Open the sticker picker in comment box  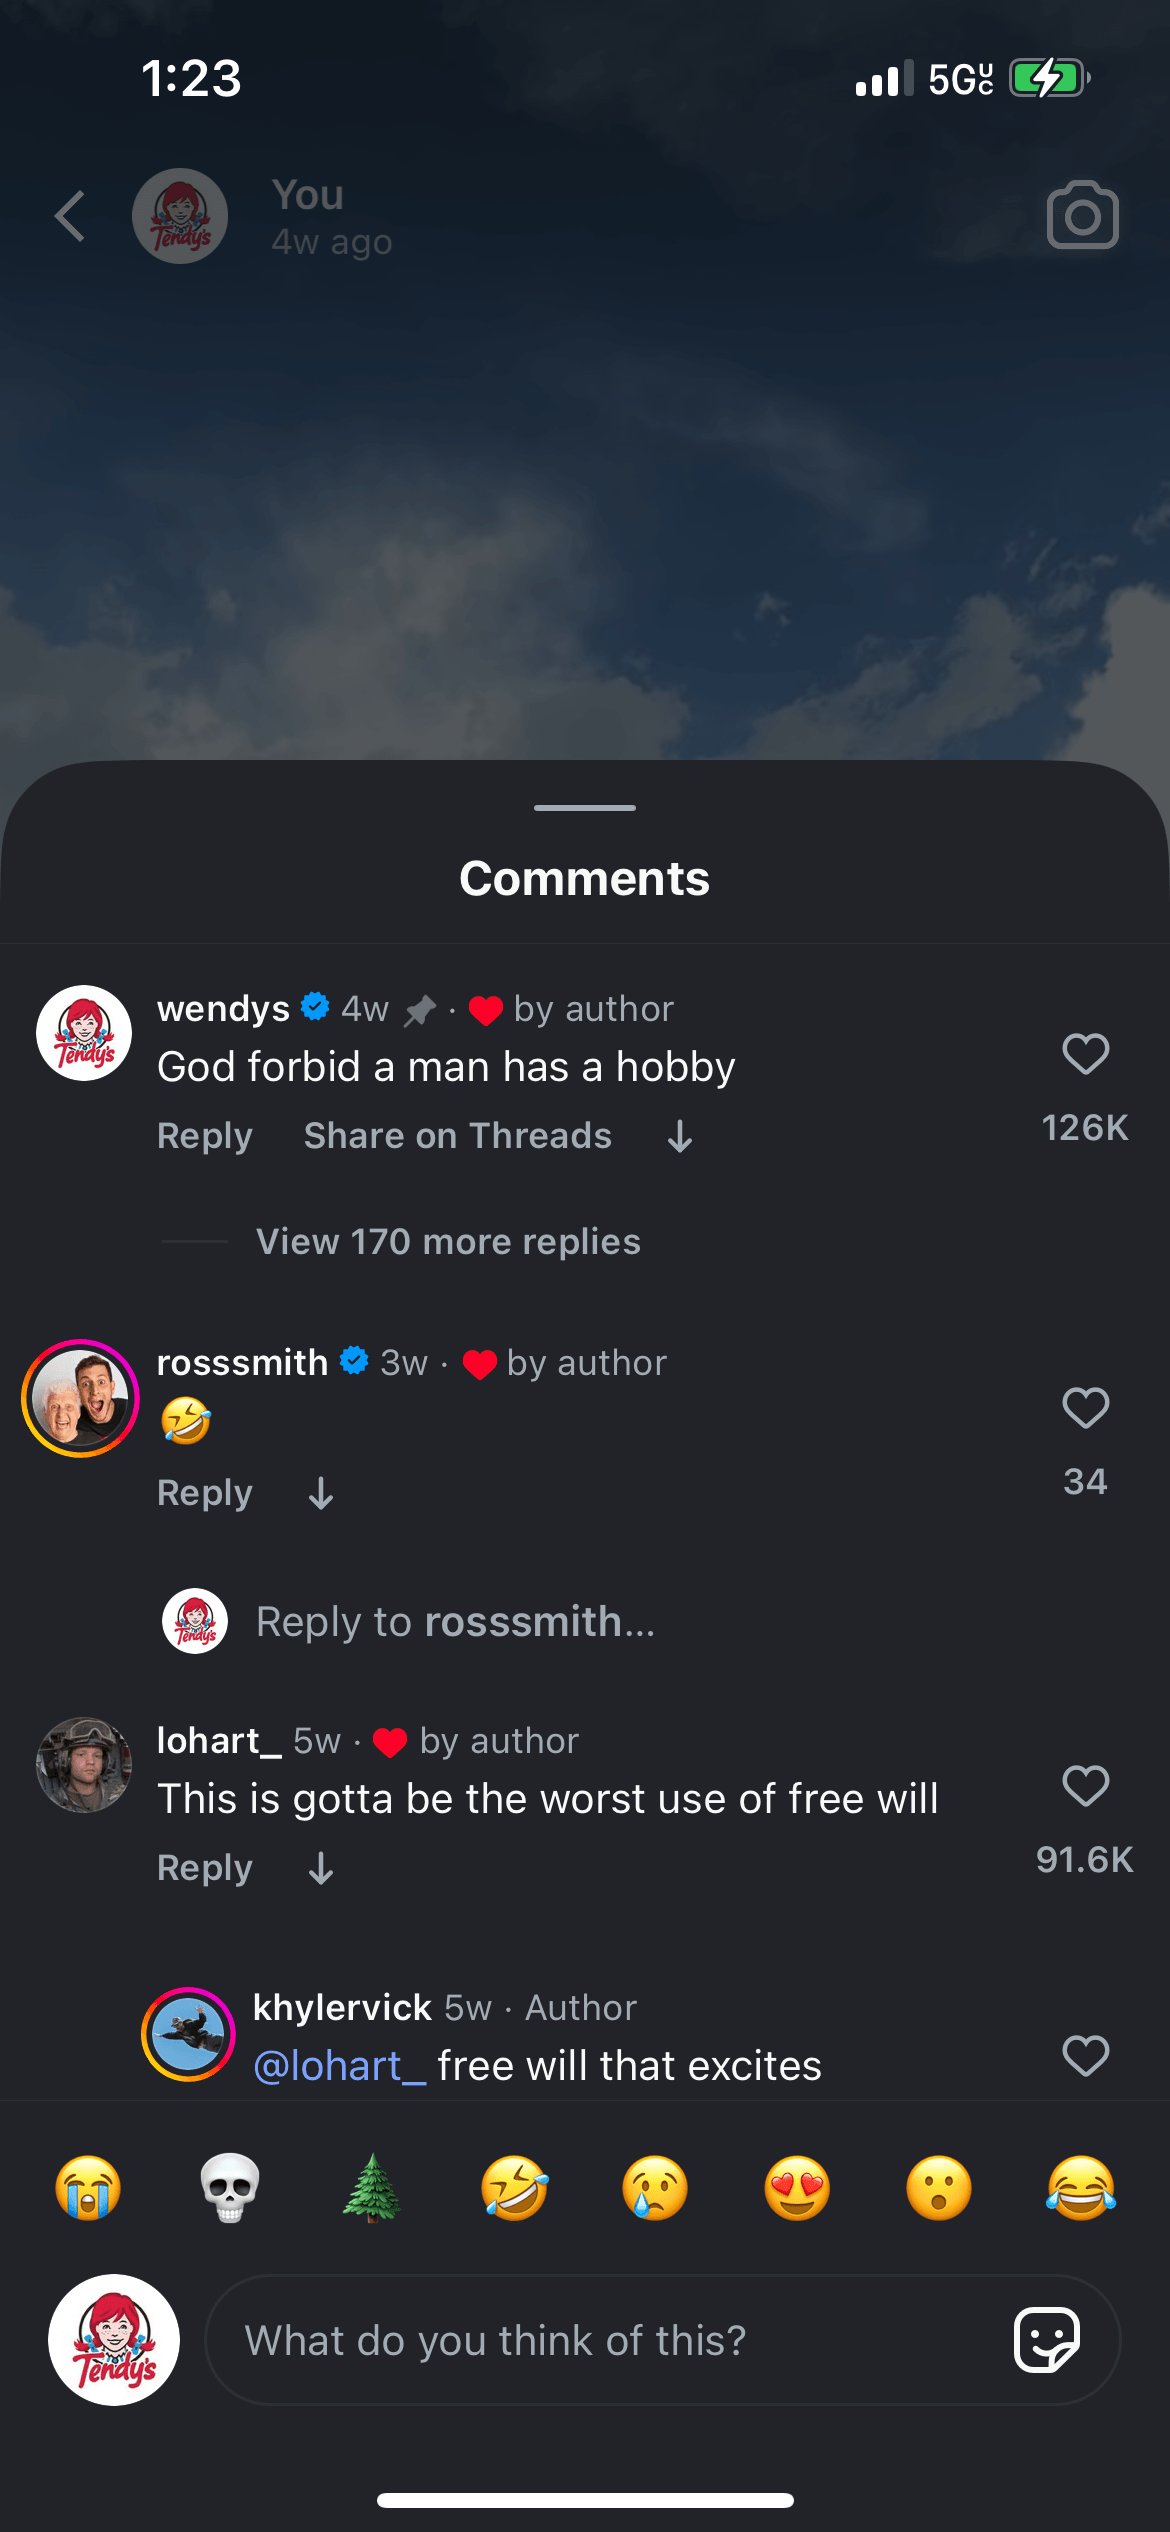(x=1046, y=2340)
